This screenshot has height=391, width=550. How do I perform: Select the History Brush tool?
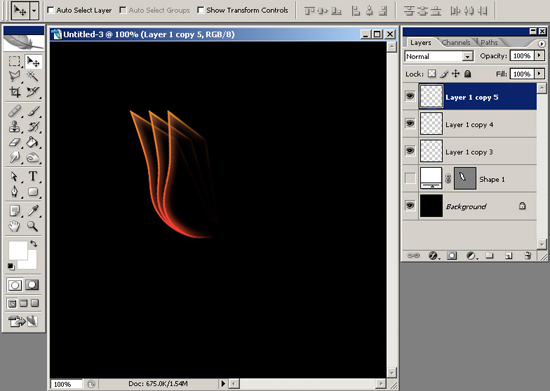(x=33, y=127)
